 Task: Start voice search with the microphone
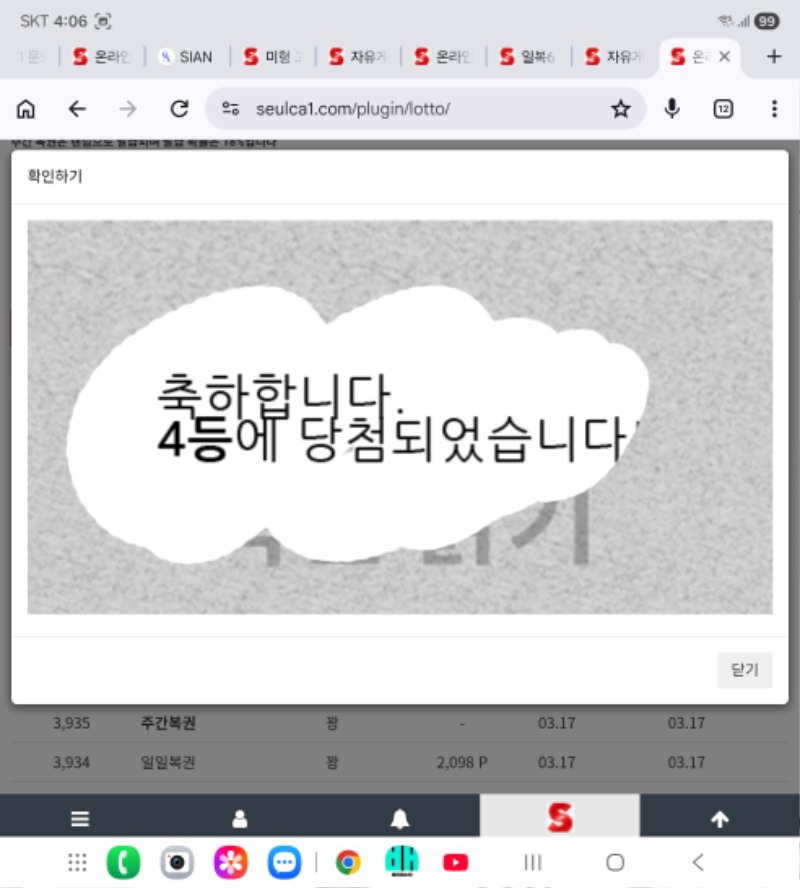(x=673, y=109)
